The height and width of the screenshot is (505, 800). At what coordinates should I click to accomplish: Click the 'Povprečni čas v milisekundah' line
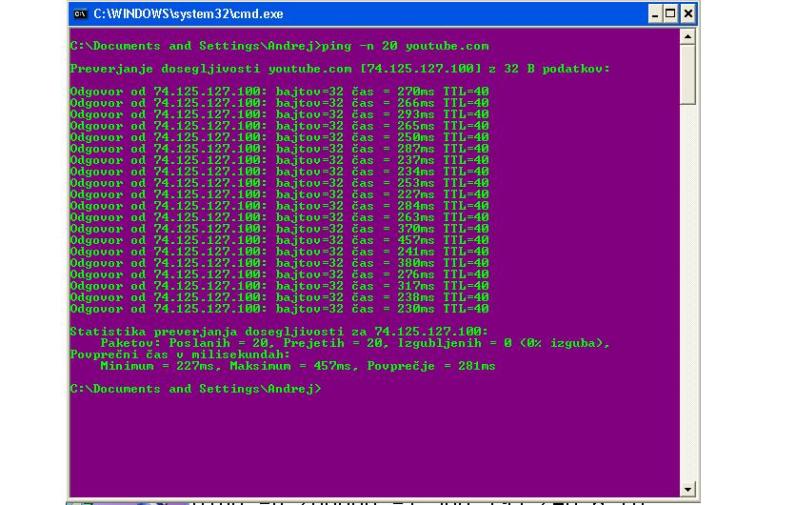click(x=180, y=354)
